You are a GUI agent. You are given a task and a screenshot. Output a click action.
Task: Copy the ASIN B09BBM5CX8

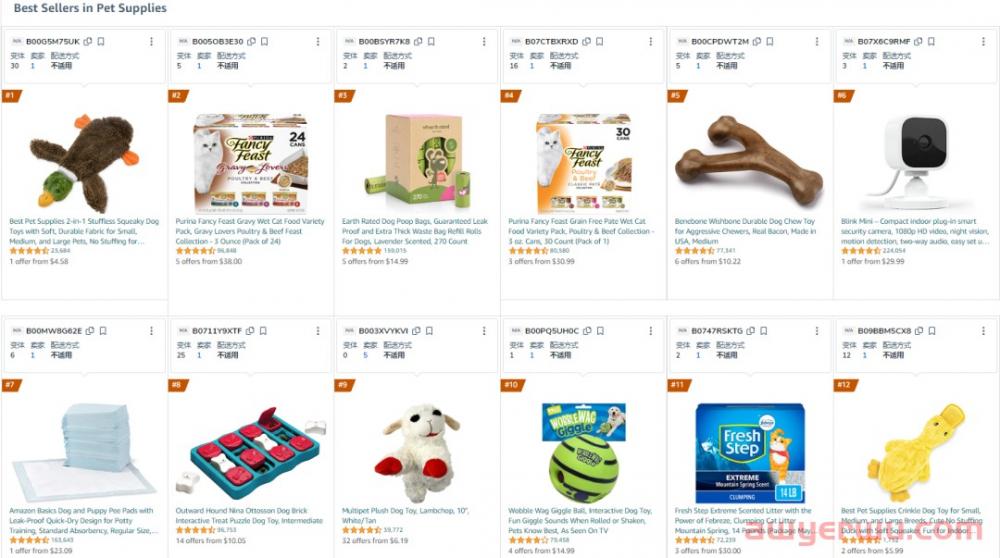point(919,331)
